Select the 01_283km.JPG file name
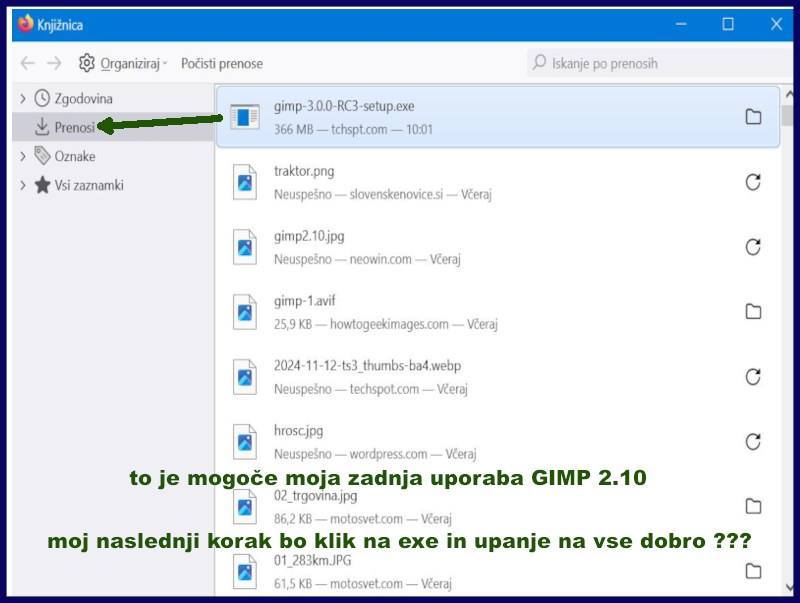800x603 pixels. [312, 560]
